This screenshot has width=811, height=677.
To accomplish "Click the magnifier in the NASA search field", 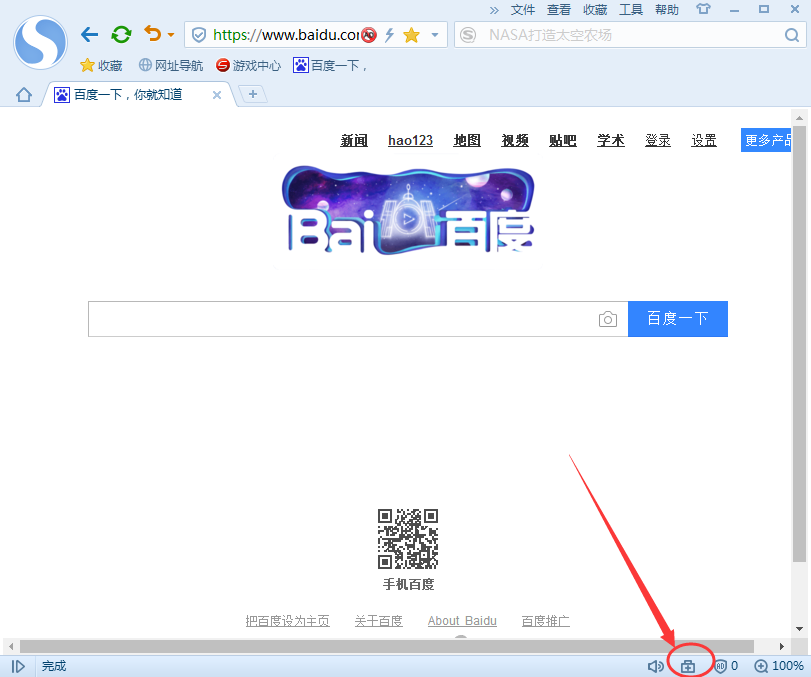I will pos(791,34).
